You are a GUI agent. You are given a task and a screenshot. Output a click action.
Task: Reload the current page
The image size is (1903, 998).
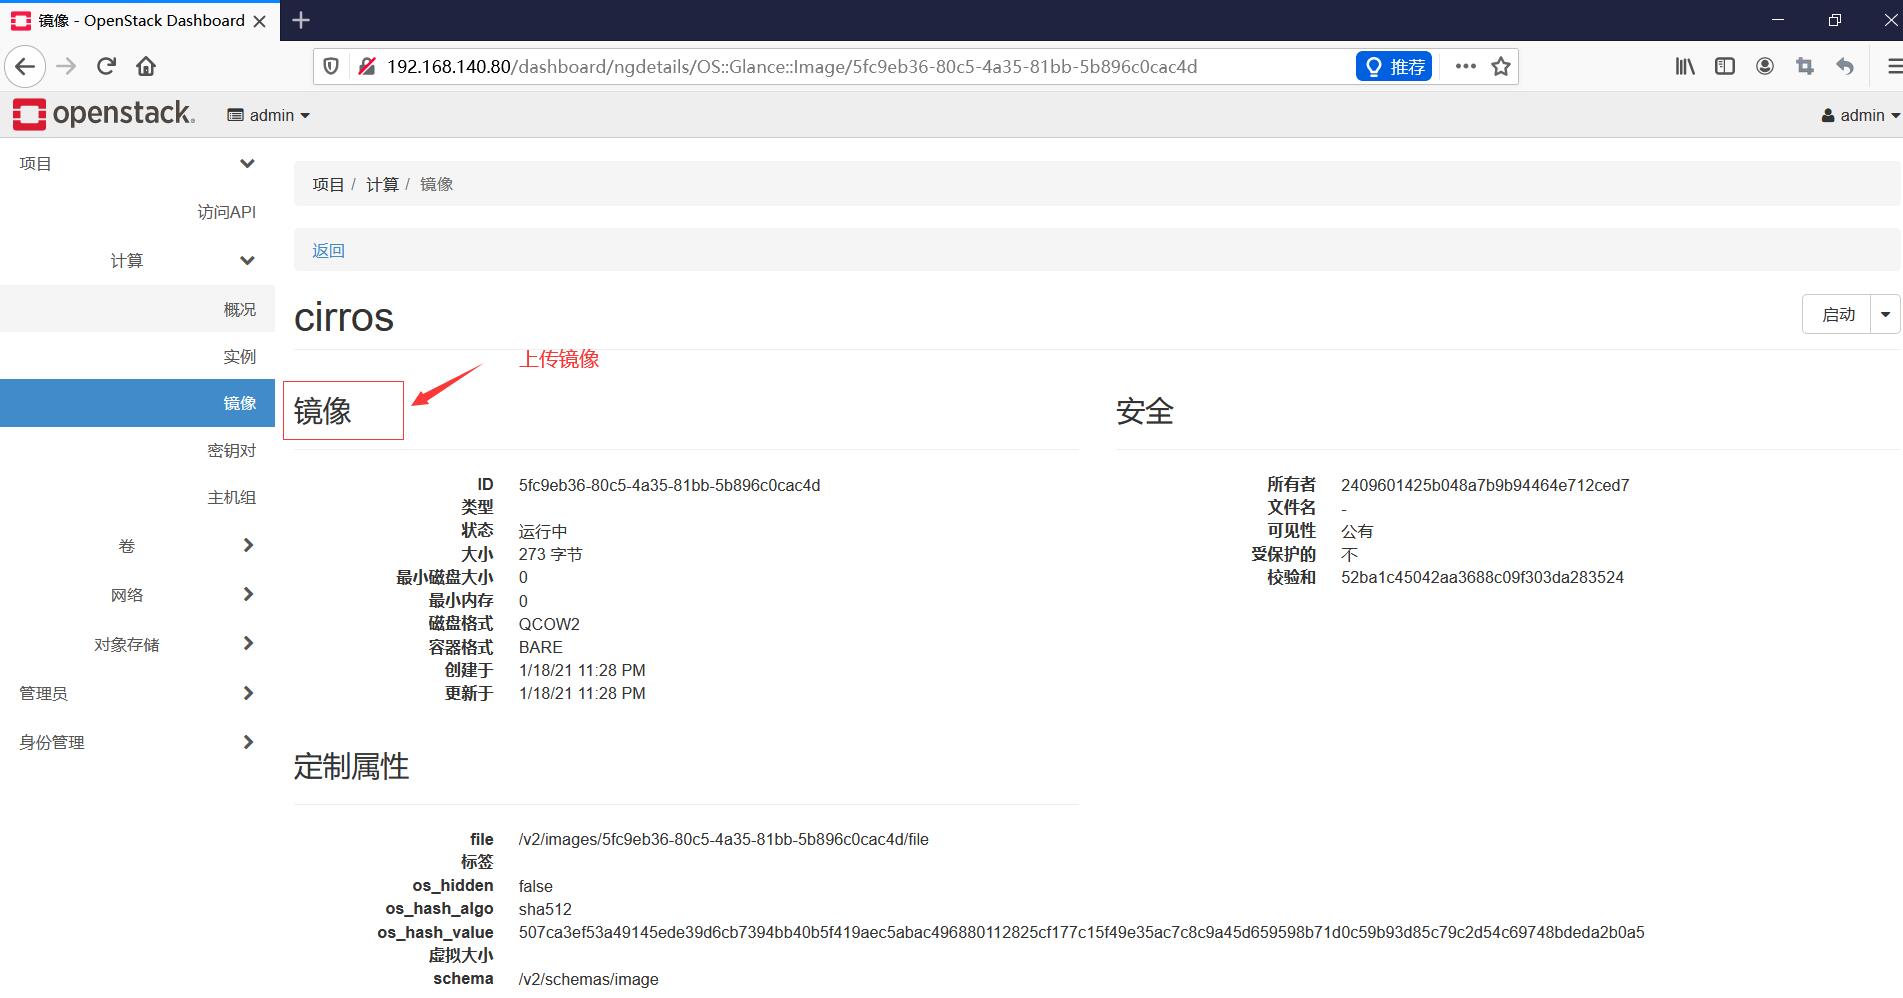(x=106, y=67)
